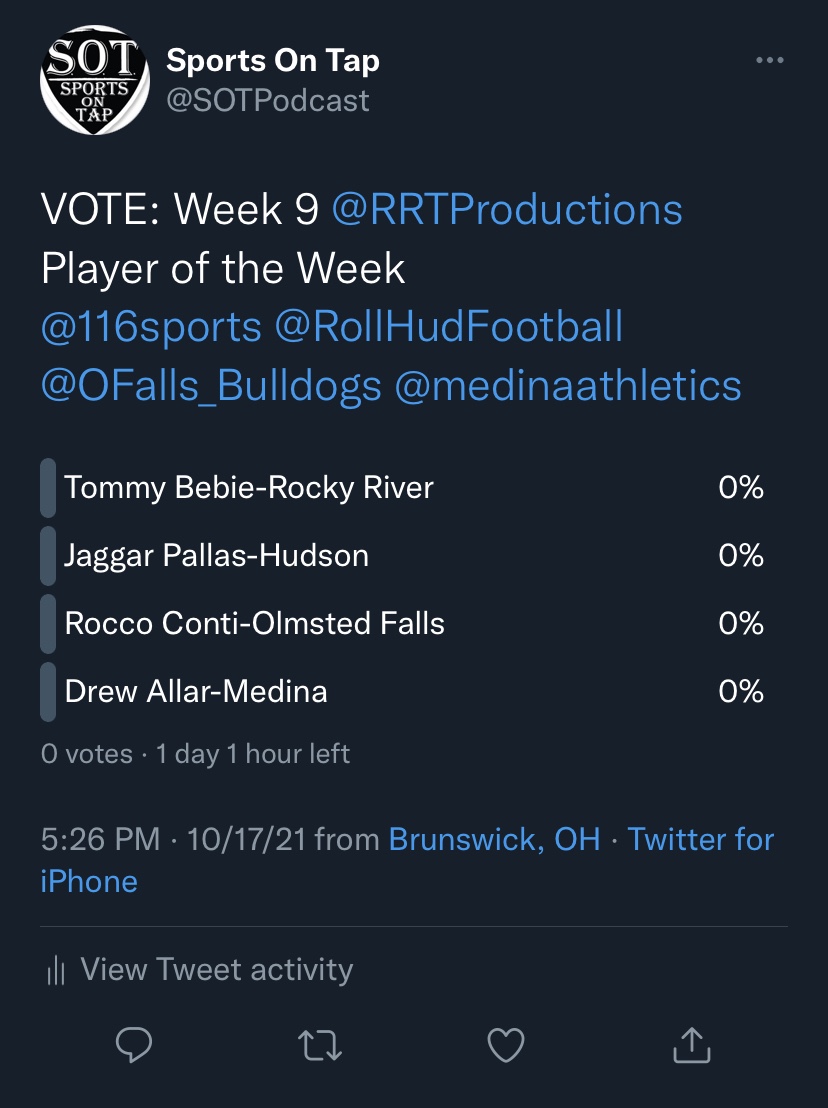Open the @OFalls_Bulldogs mention
Screen dimensions: 828x1108
(211, 385)
